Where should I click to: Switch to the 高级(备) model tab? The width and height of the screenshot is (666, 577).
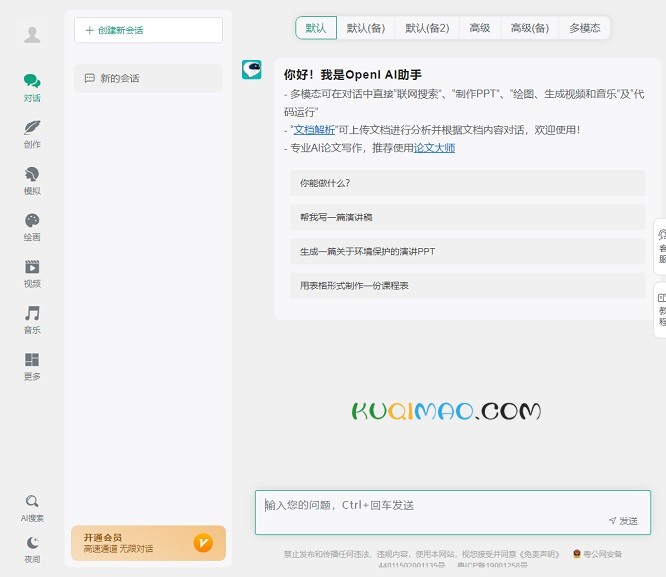pos(530,28)
